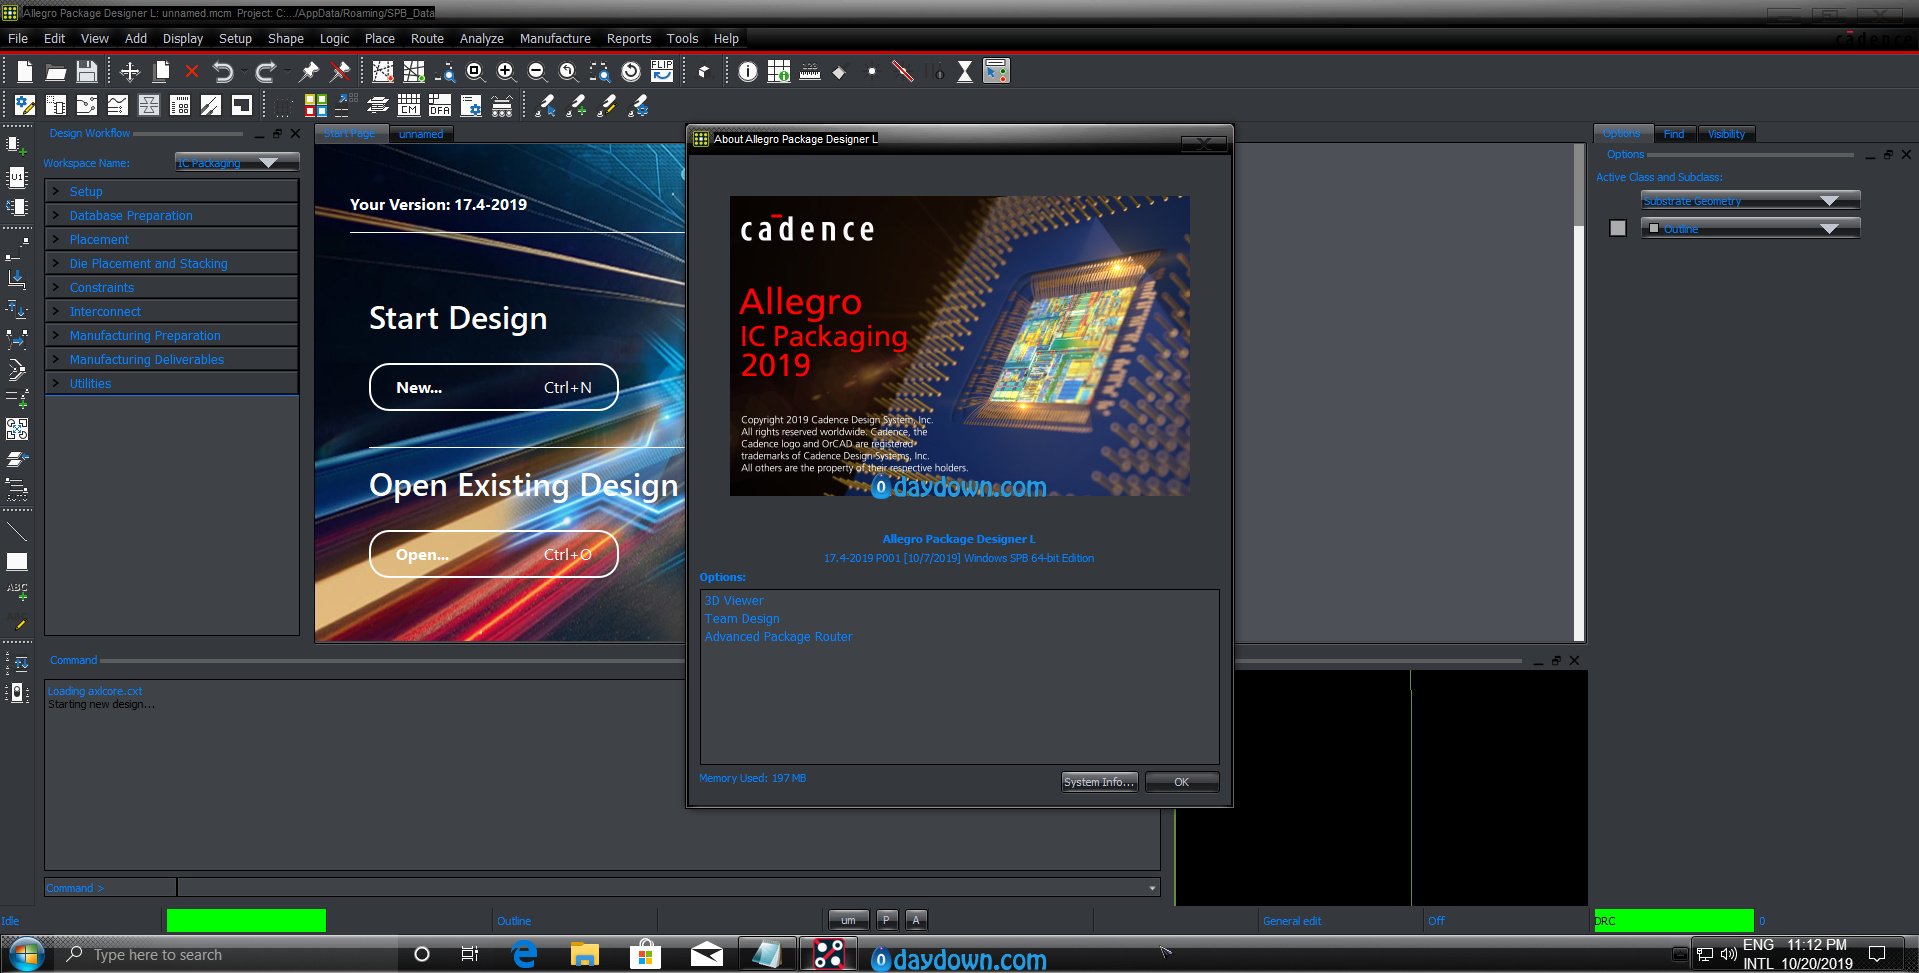This screenshot has width=1919, height=973.
Task: Open the Outline subclass dropdown
Action: [x=1750, y=228]
